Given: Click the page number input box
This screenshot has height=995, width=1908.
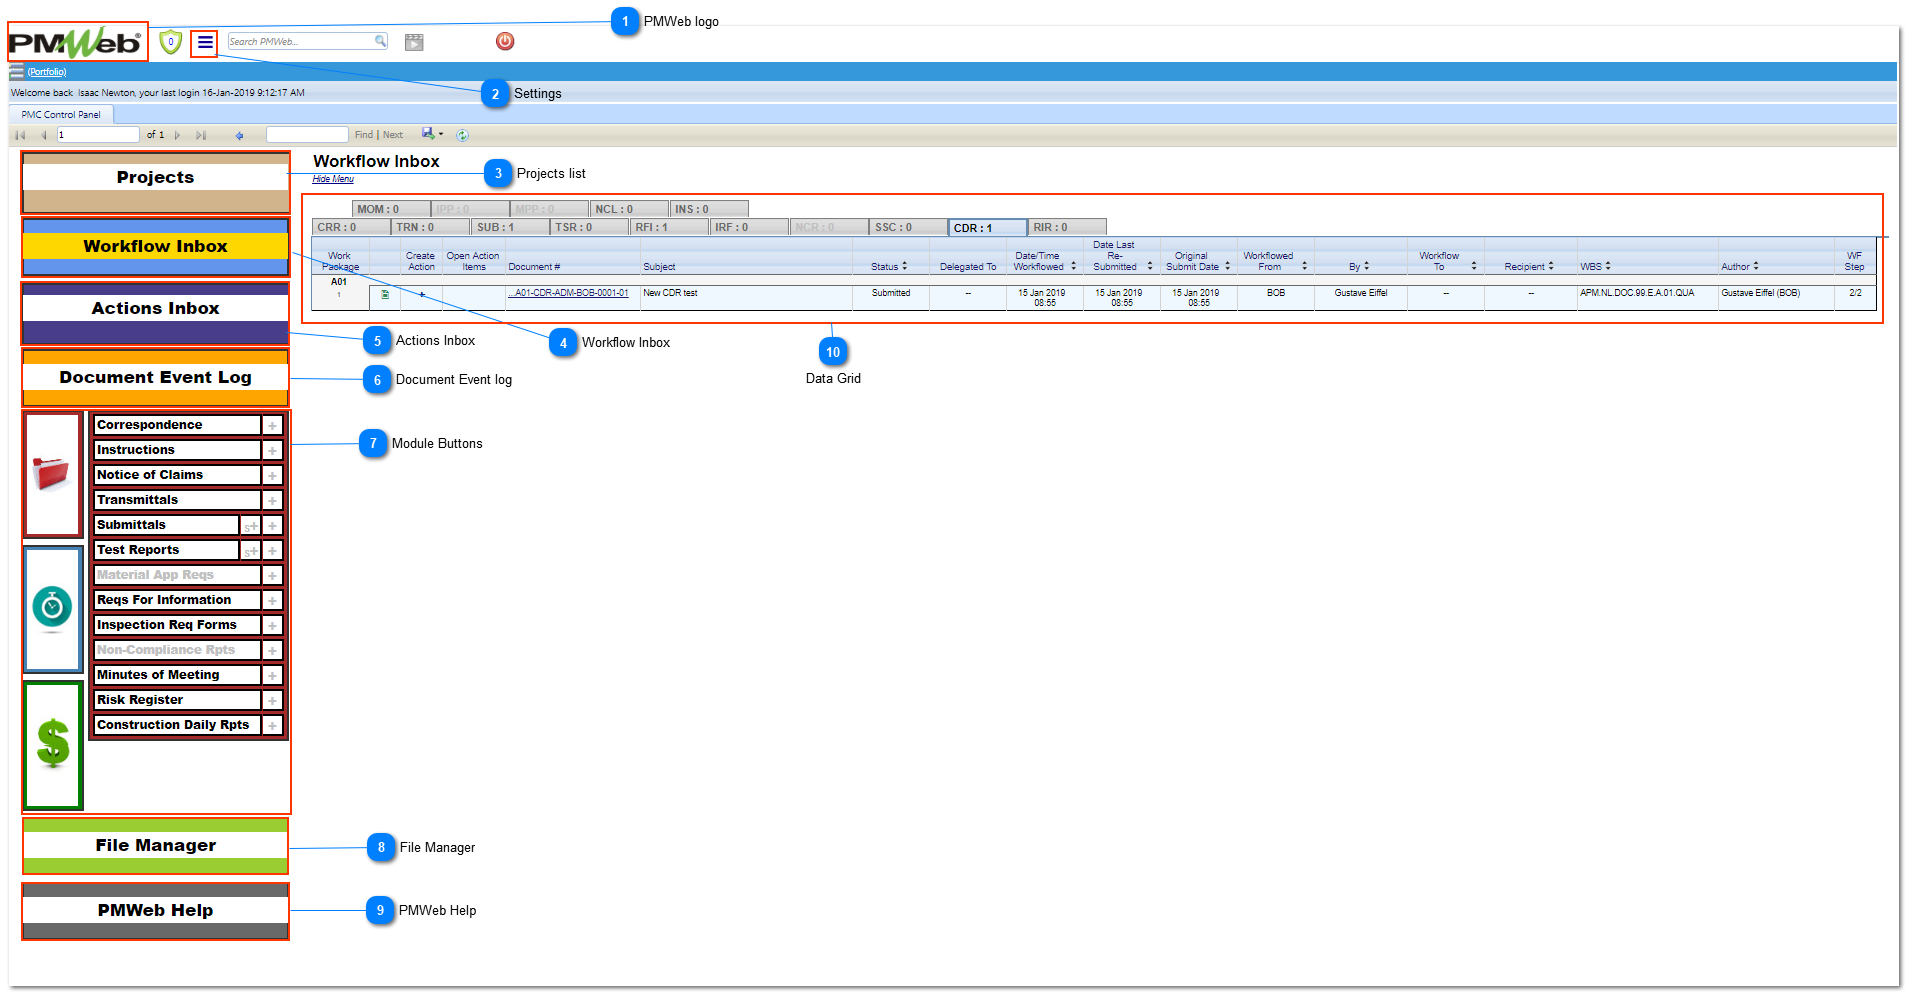Looking at the screenshot, I should point(98,135).
